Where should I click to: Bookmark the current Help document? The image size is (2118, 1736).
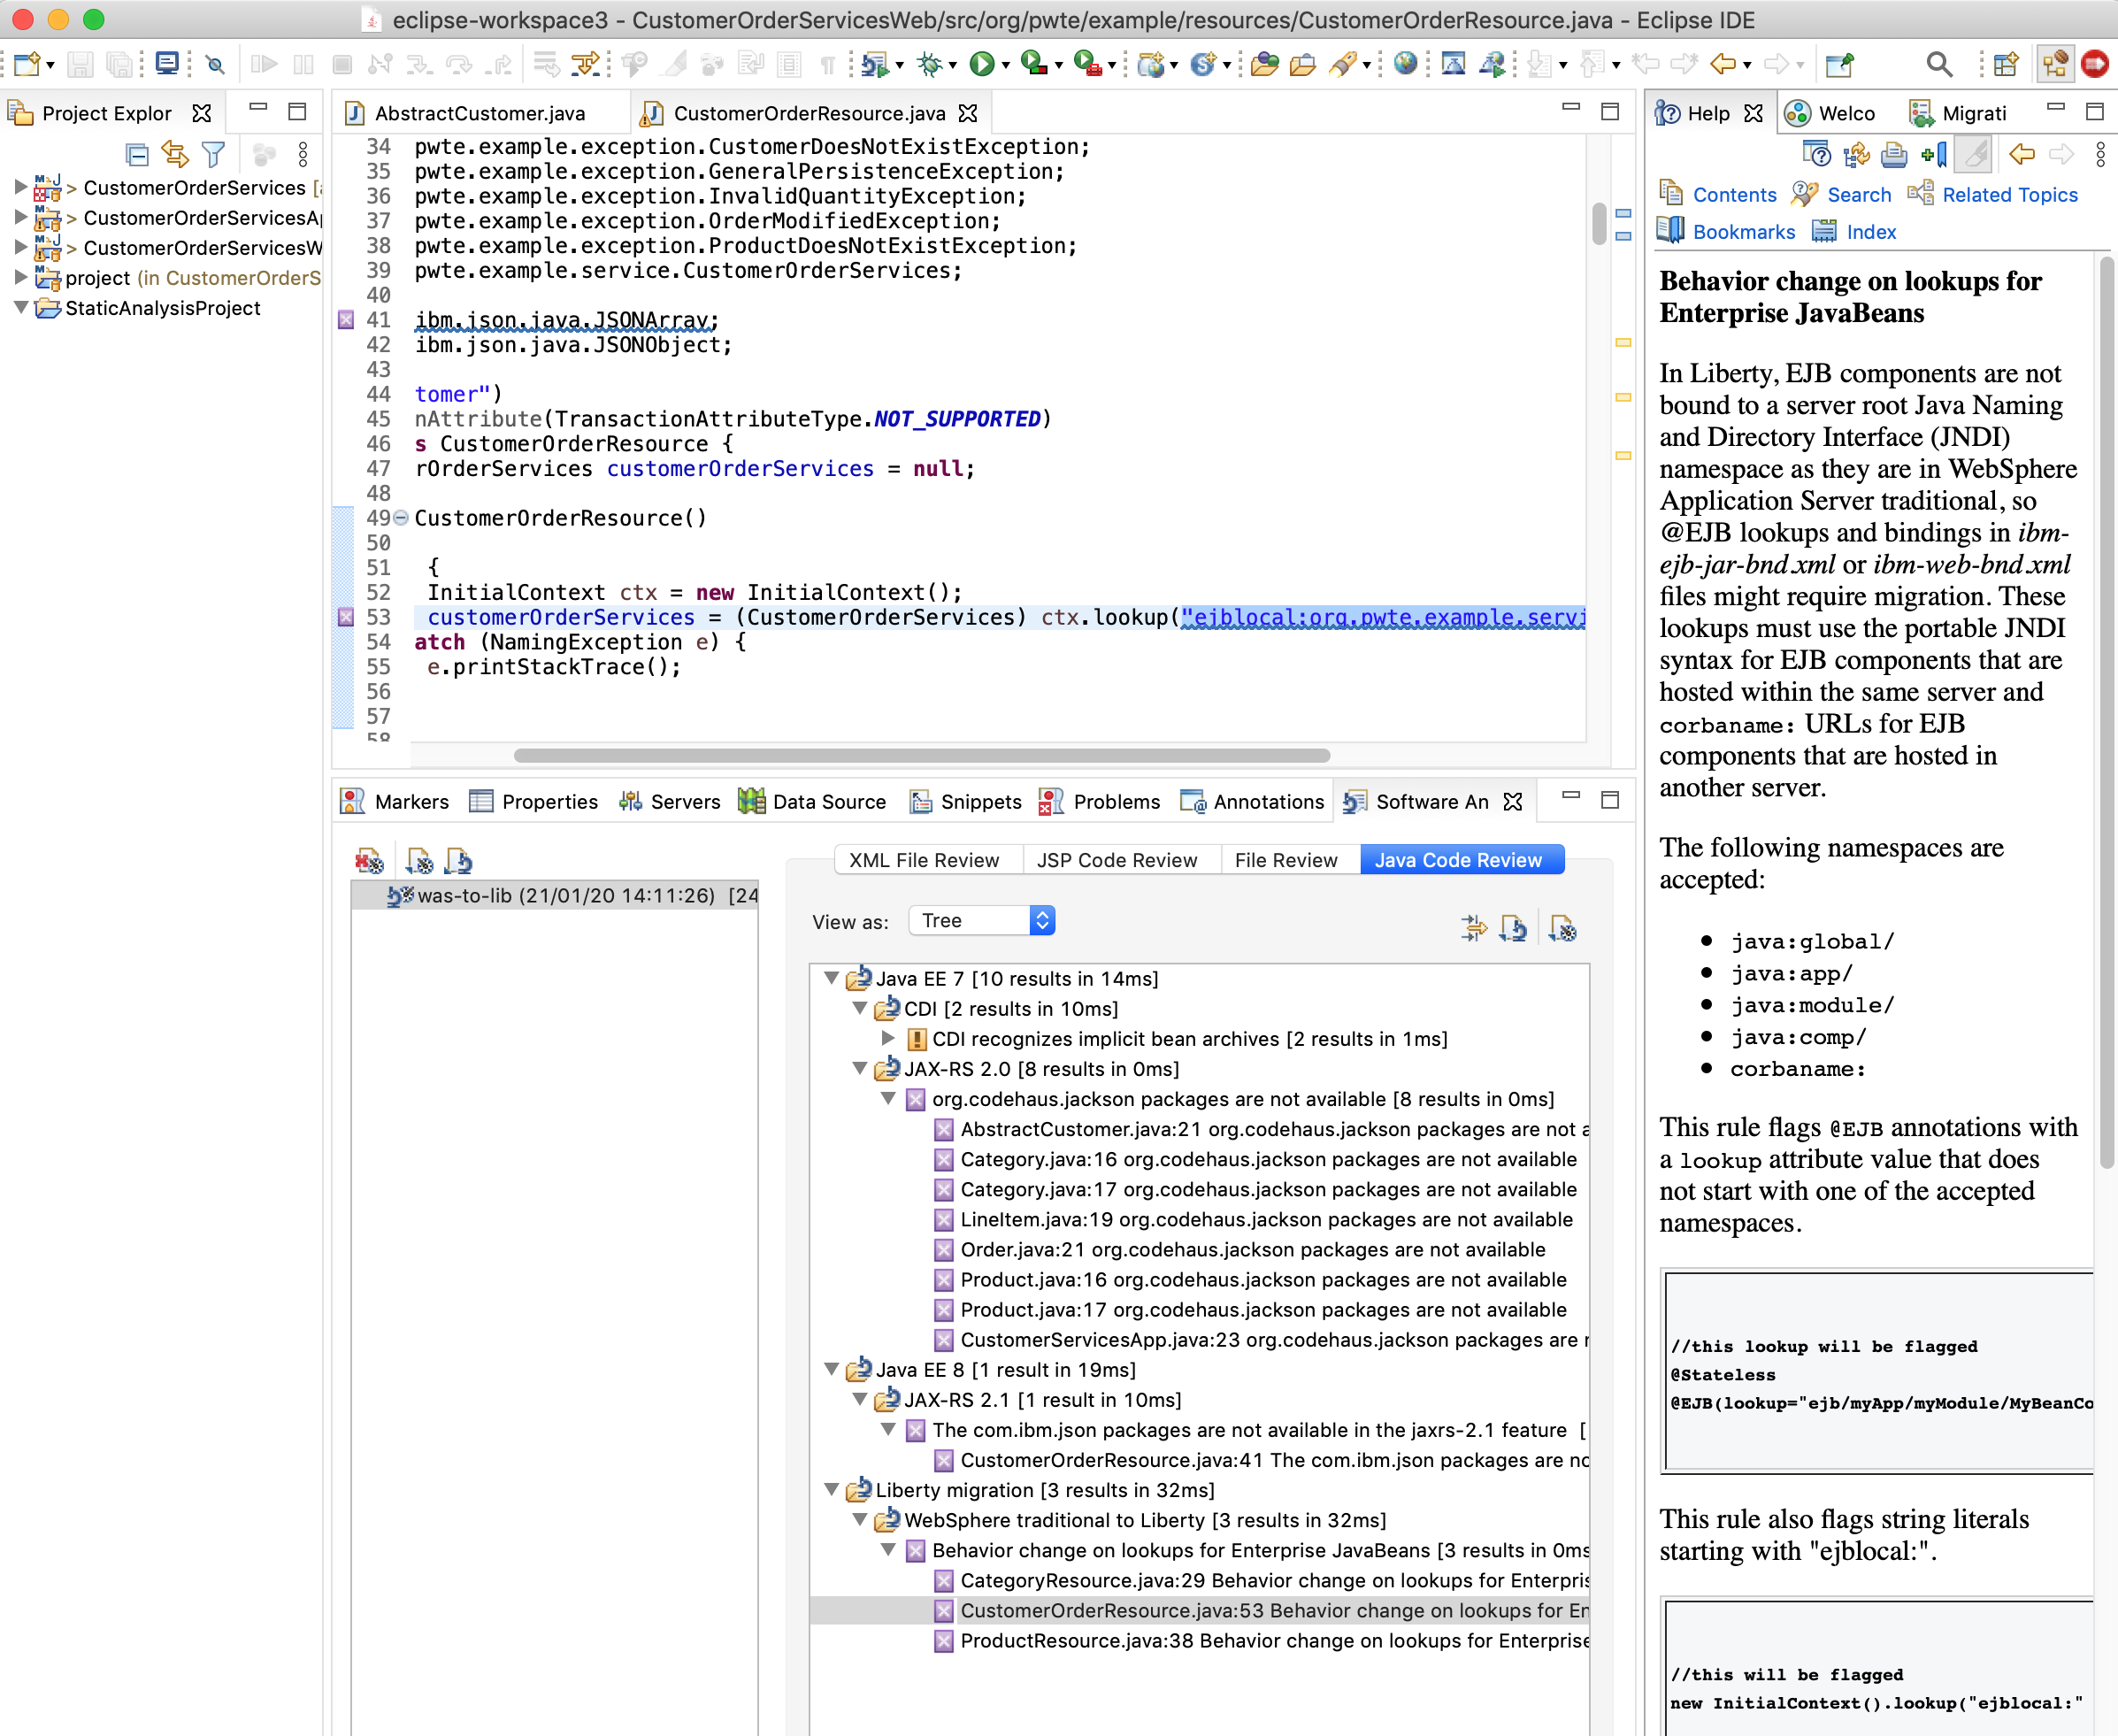(1934, 155)
